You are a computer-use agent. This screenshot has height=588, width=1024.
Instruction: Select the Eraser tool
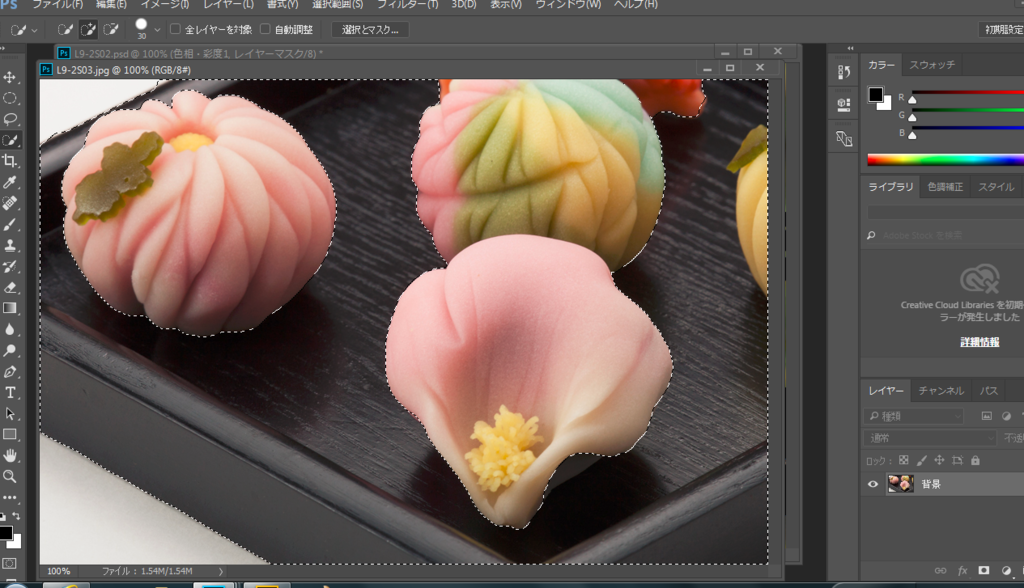10,287
